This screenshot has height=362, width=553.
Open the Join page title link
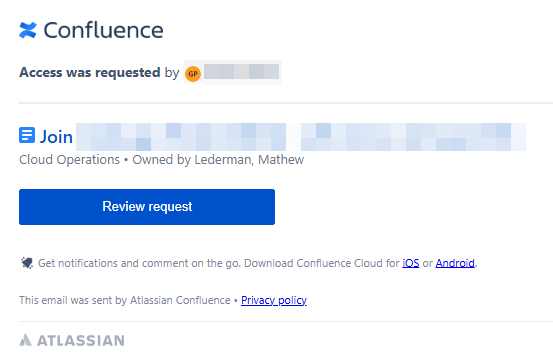click(x=56, y=137)
